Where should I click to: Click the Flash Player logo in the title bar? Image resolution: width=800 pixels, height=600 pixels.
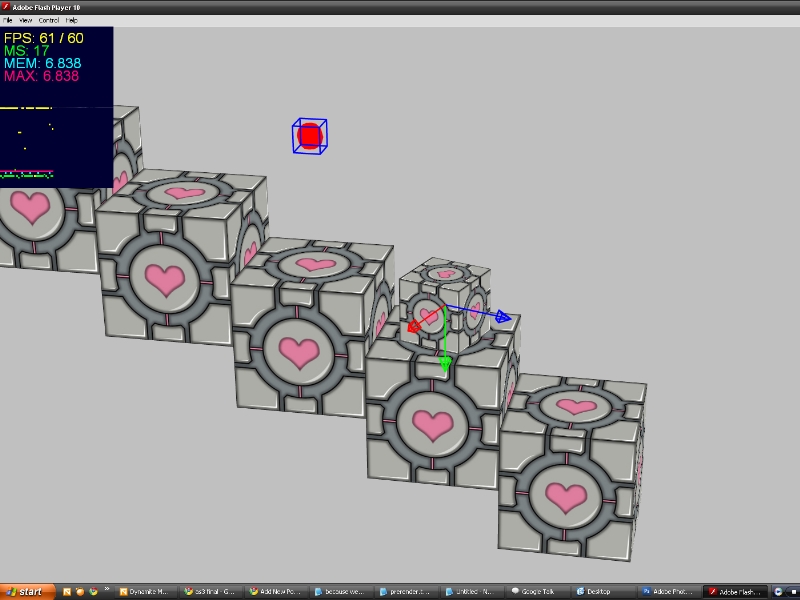tap(6, 6)
